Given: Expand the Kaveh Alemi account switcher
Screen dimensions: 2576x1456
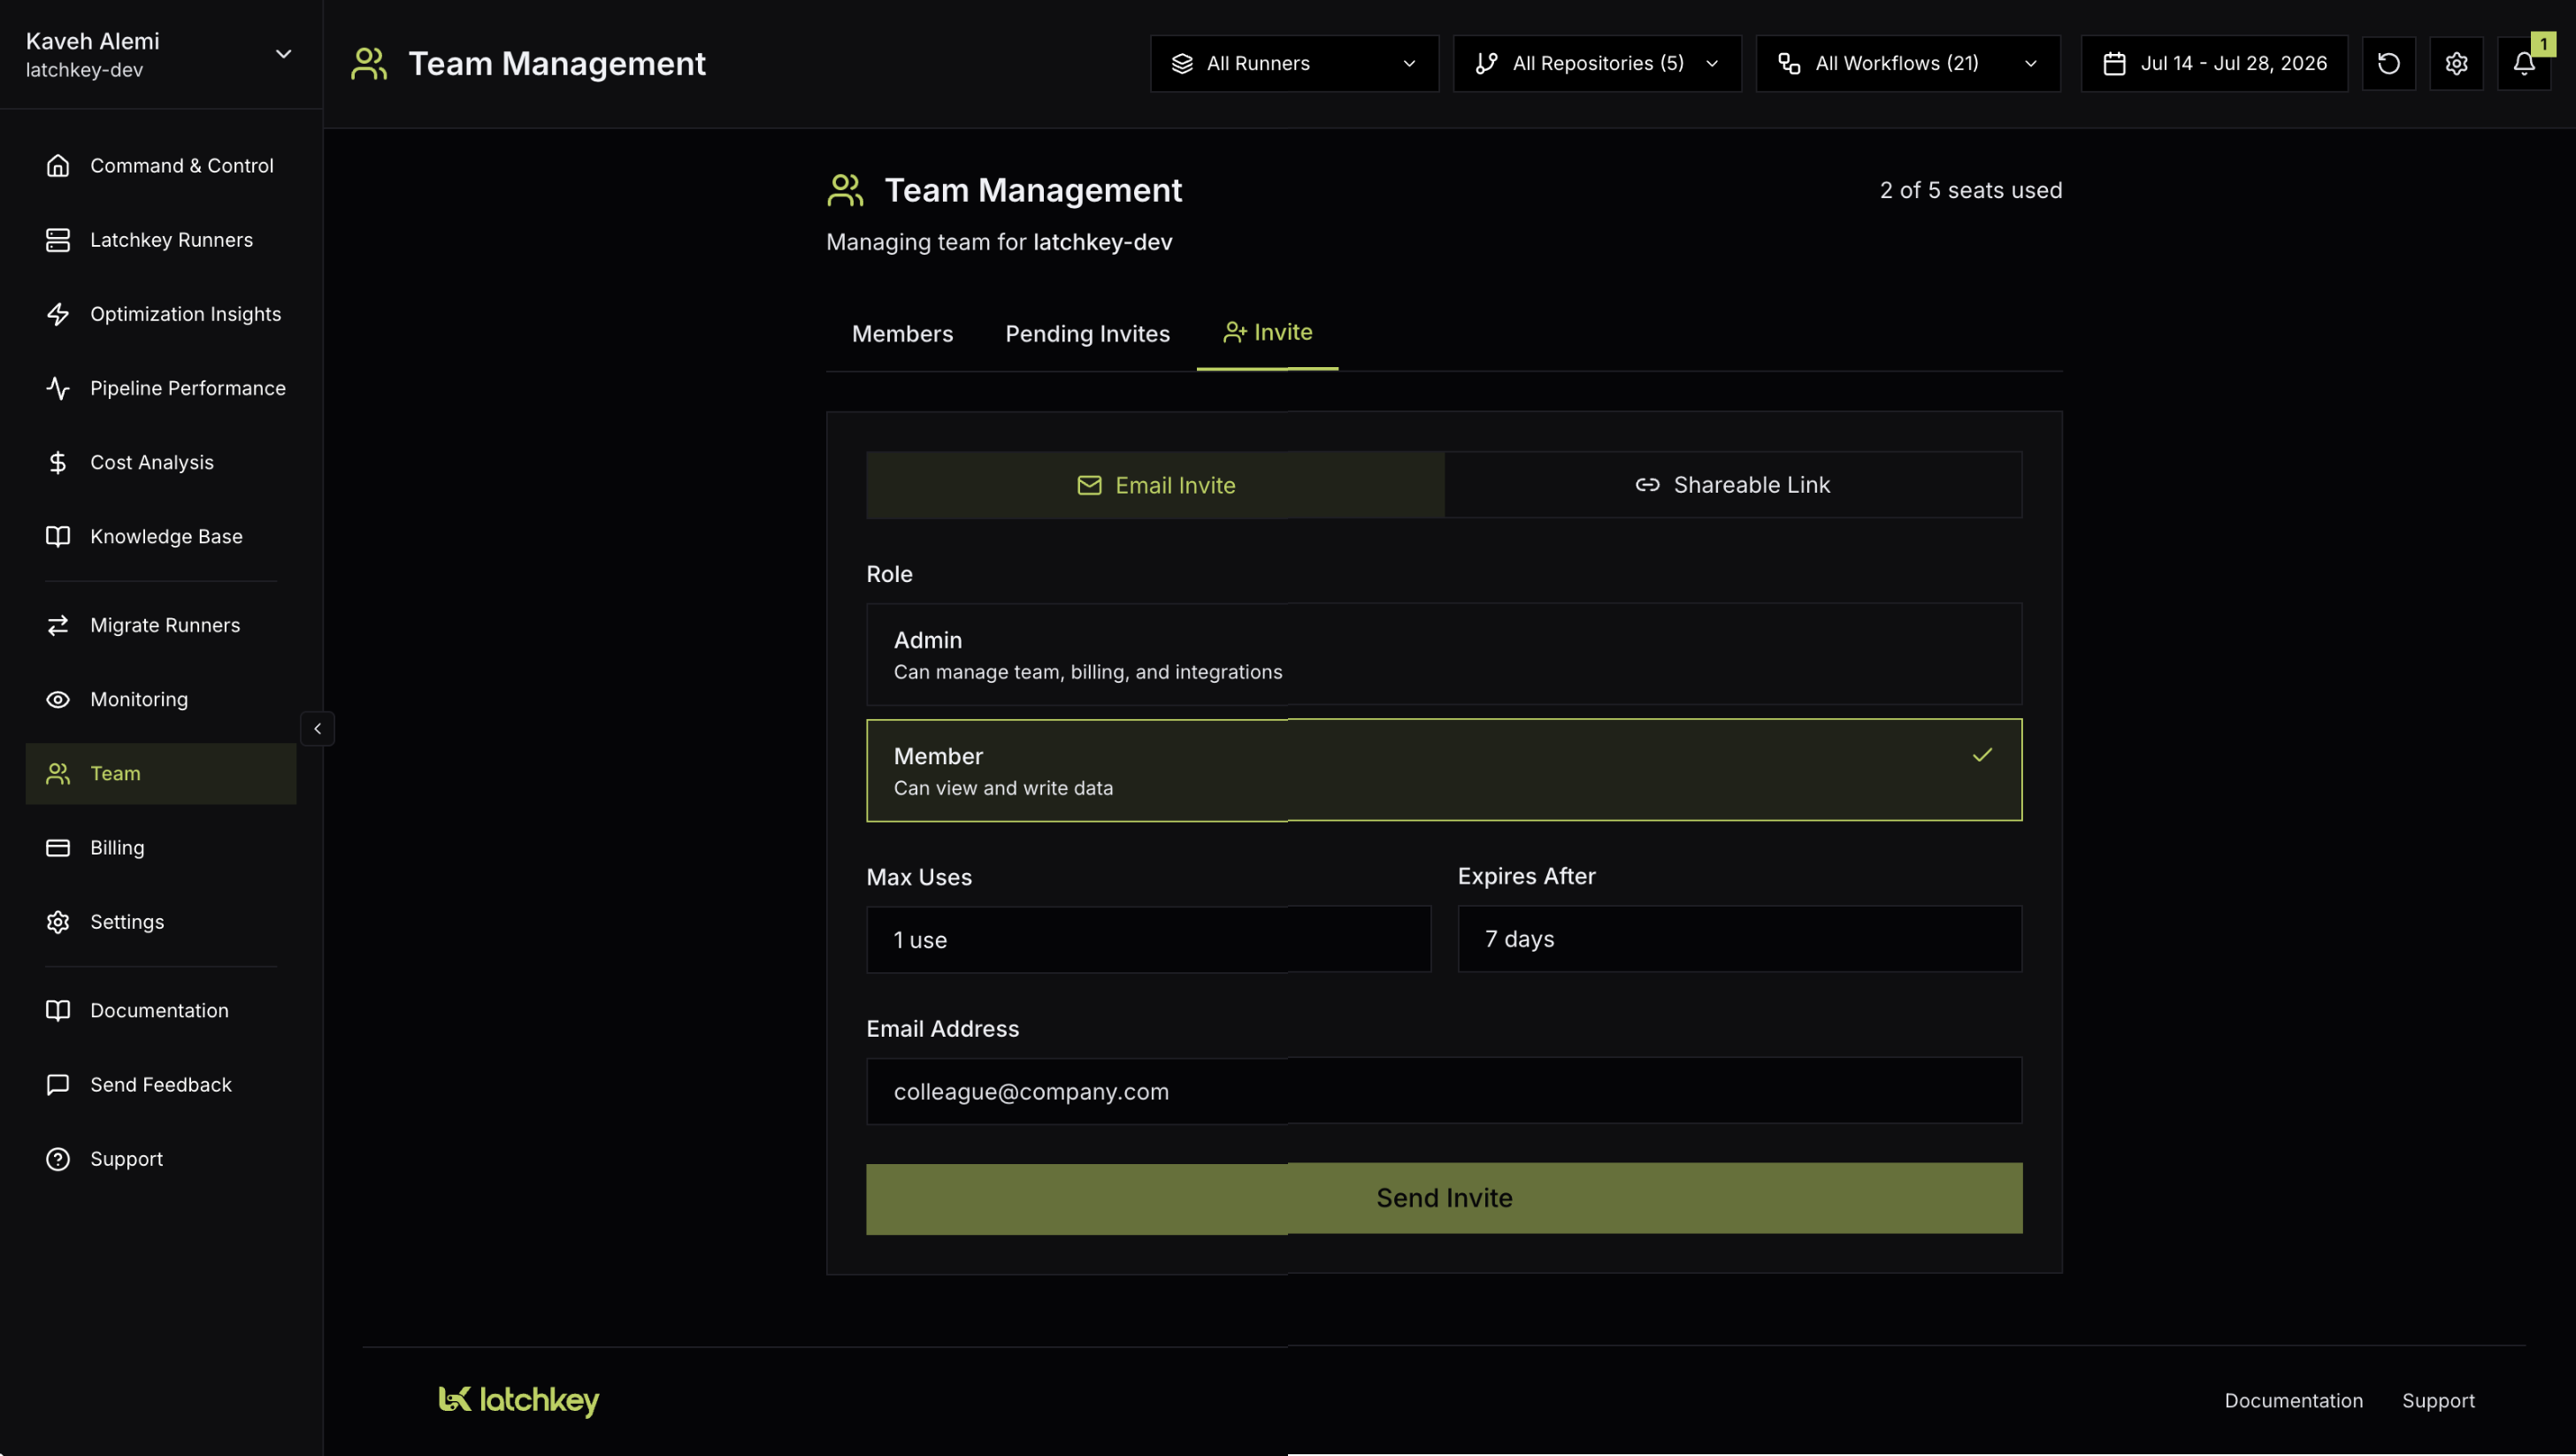Looking at the screenshot, I should click(x=160, y=54).
